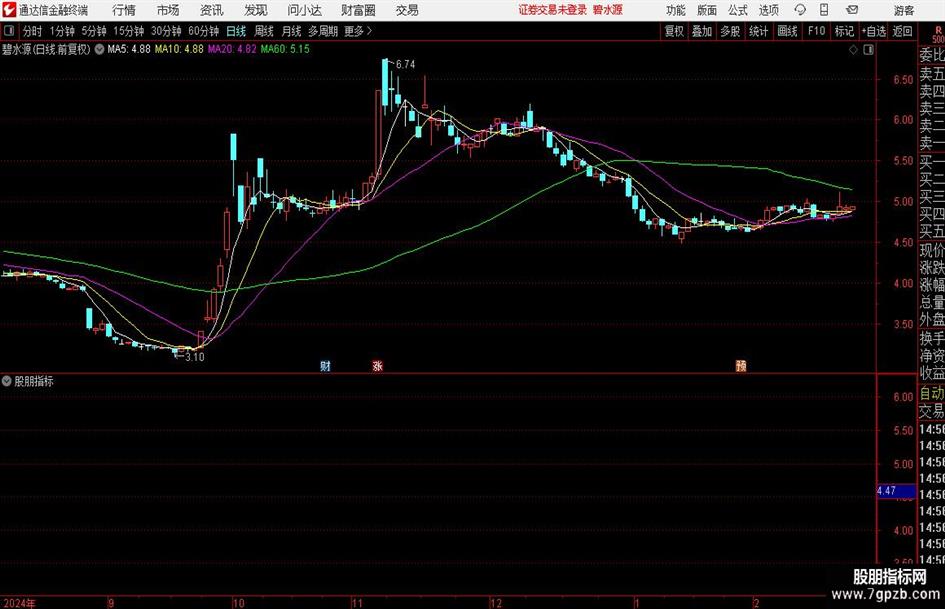The height and width of the screenshot is (609, 945).
Task: Switch to the 周线 weekly period tab
Action: (x=264, y=31)
